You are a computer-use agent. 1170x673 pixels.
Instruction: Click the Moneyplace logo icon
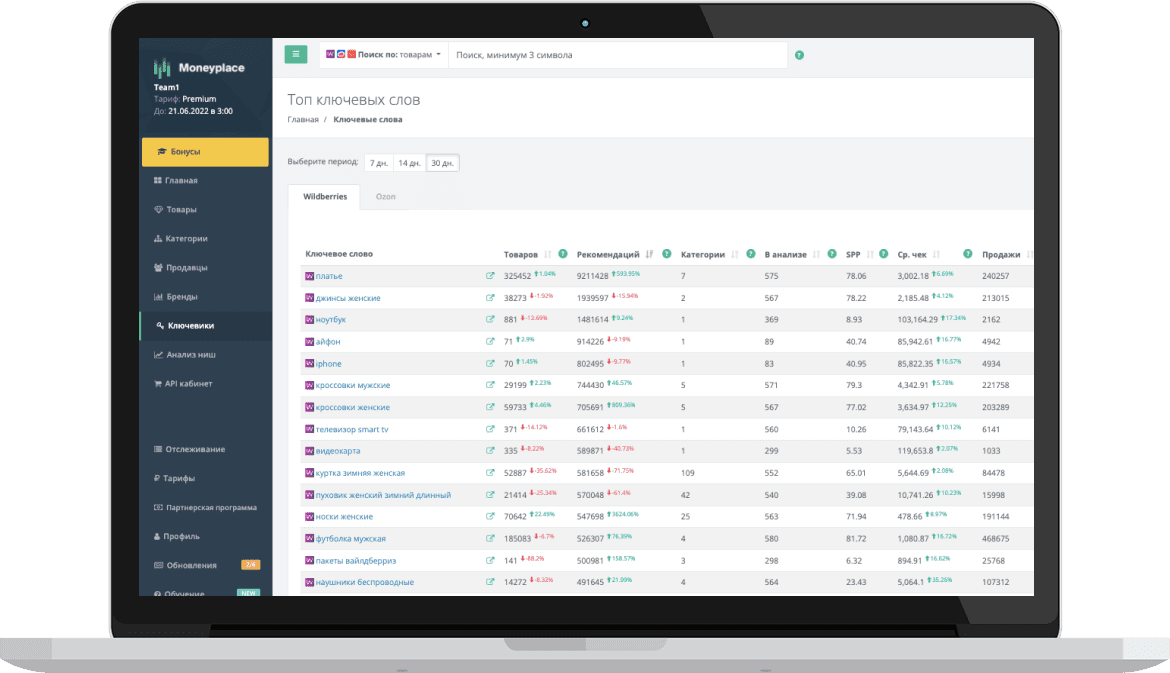point(162,68)
